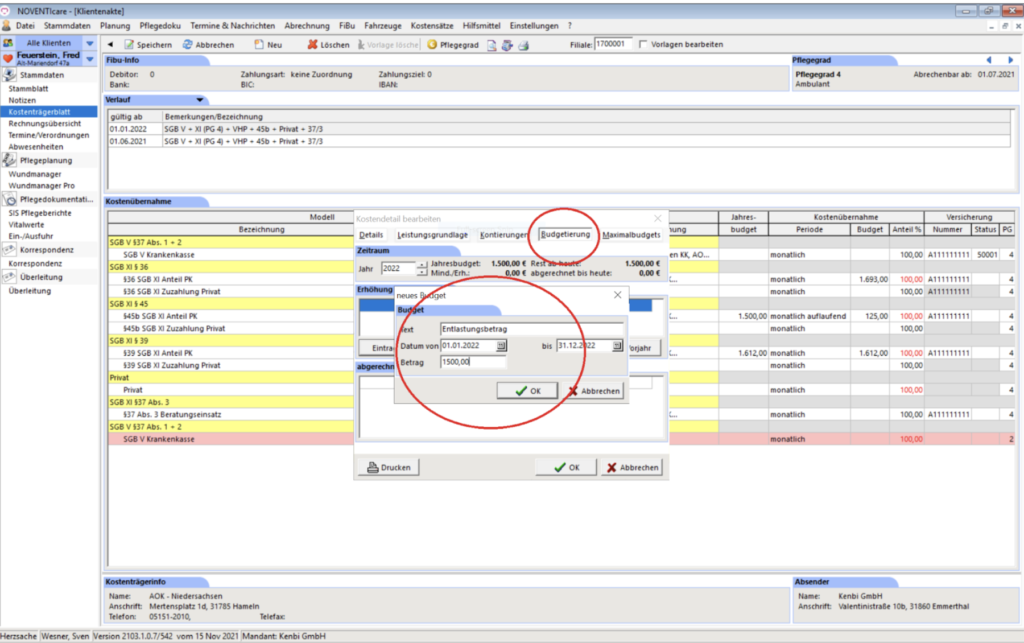The image size is (1024, 643).
Task: Click the Pflegedokumentation section icon in sidebar
Action: [x=9, y=199]
